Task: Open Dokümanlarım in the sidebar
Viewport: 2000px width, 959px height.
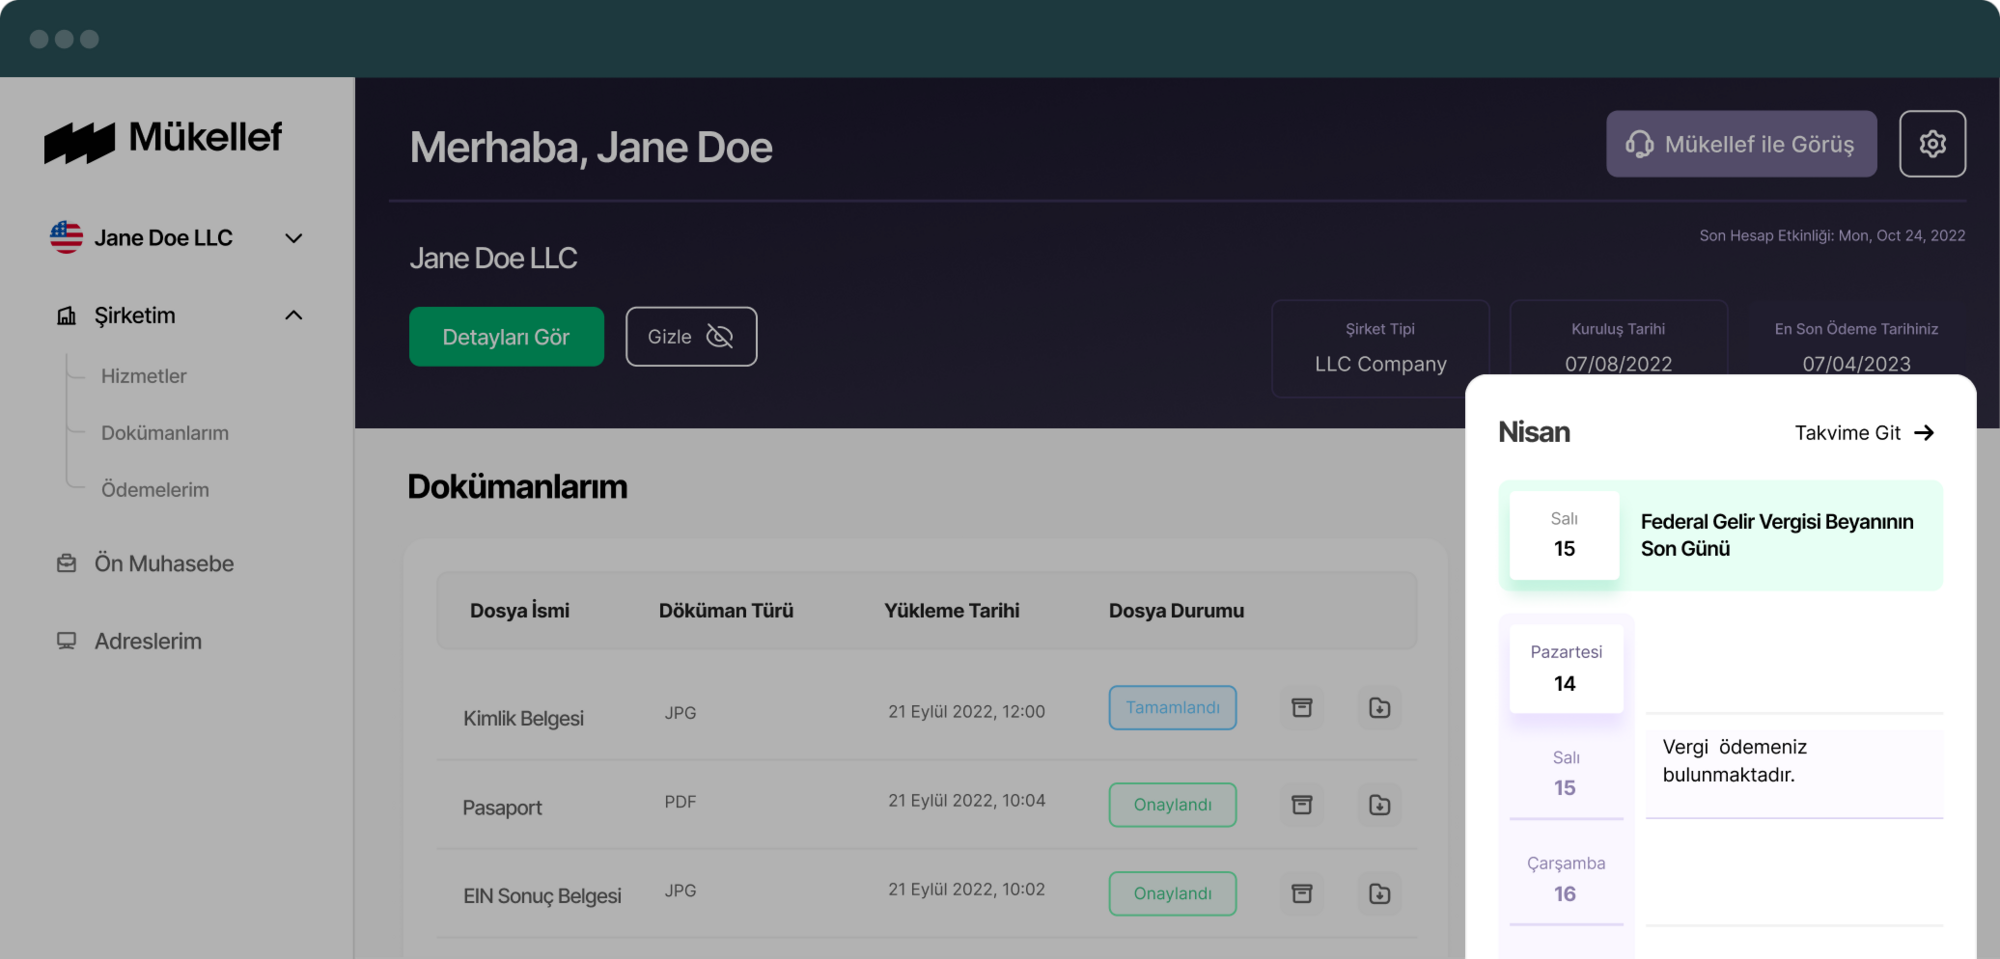Action: pos(165,433)
